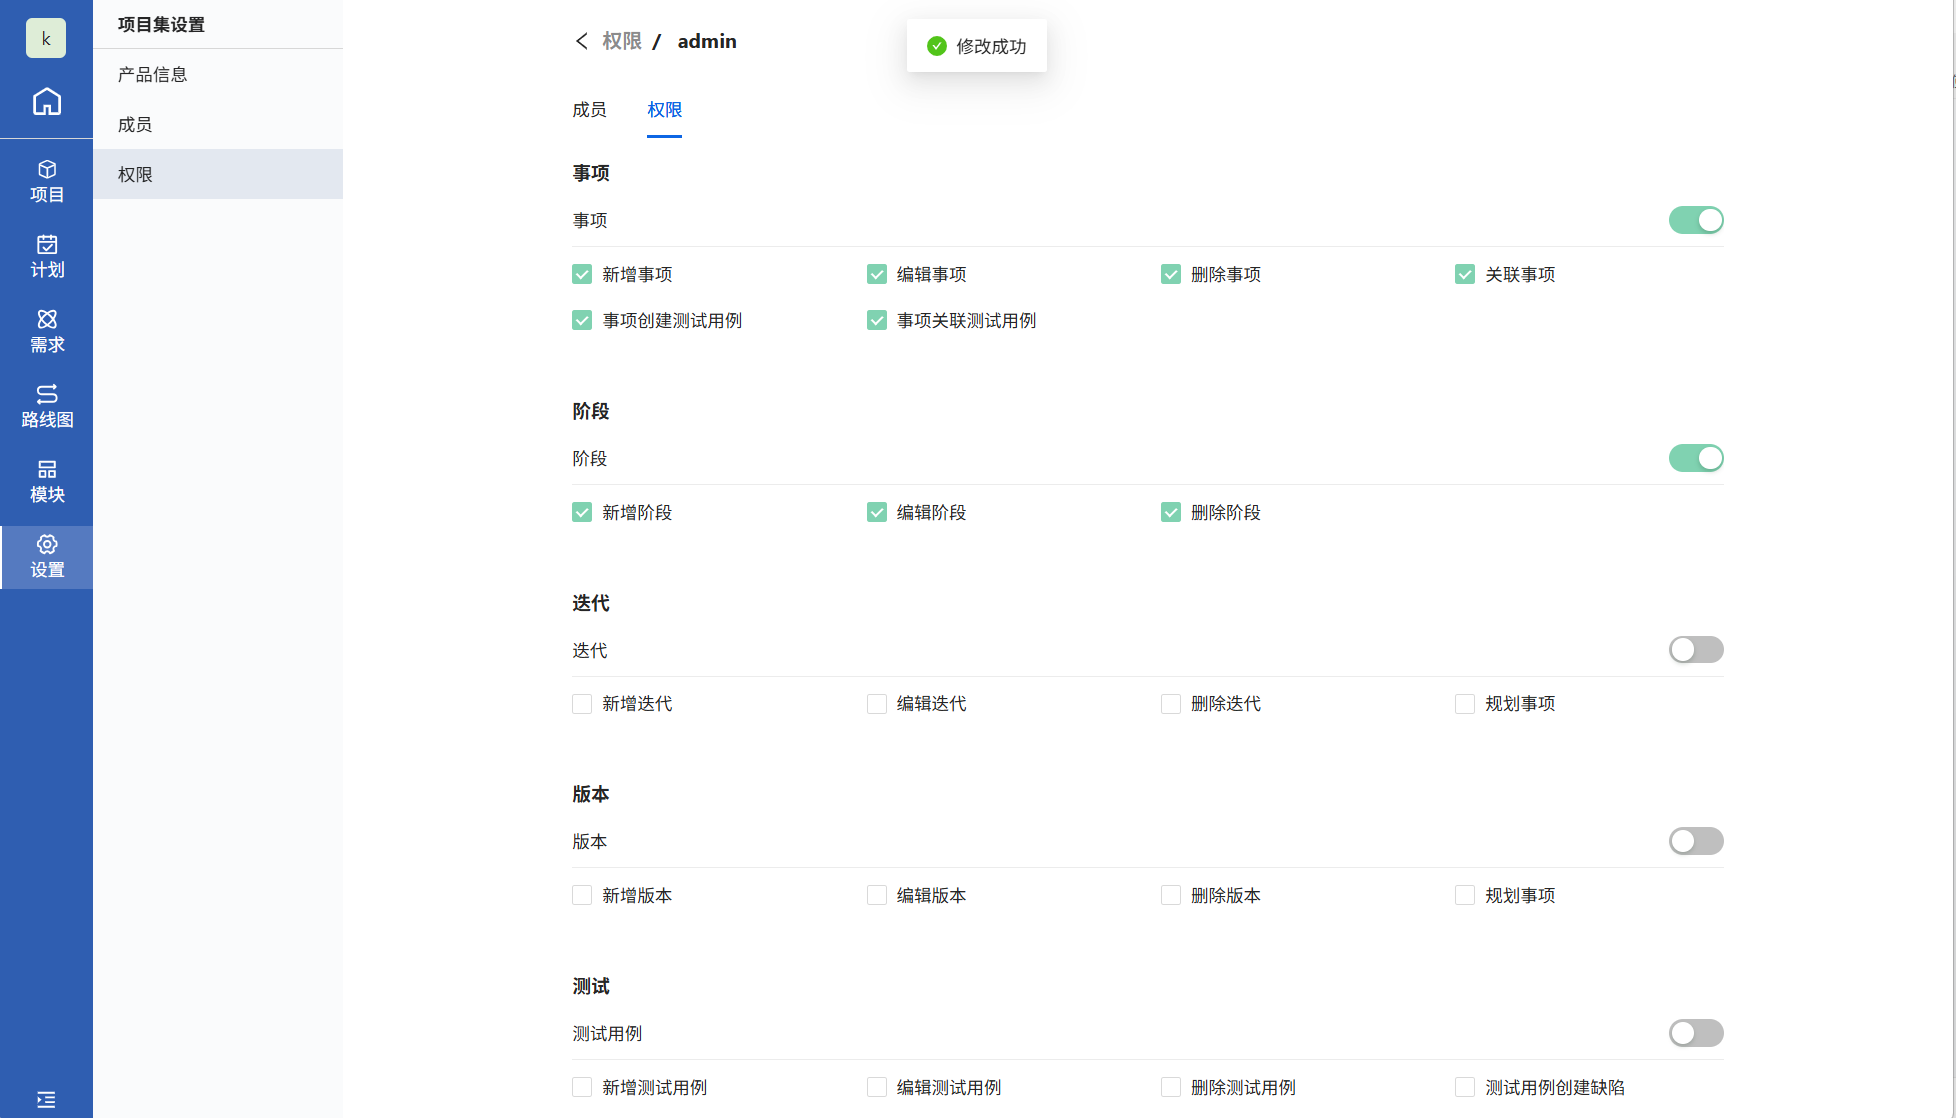This screenshot has width=1956, height=1118.
Task: Turn on the 版本 toggle switch
Action: tap(1695, 841)
